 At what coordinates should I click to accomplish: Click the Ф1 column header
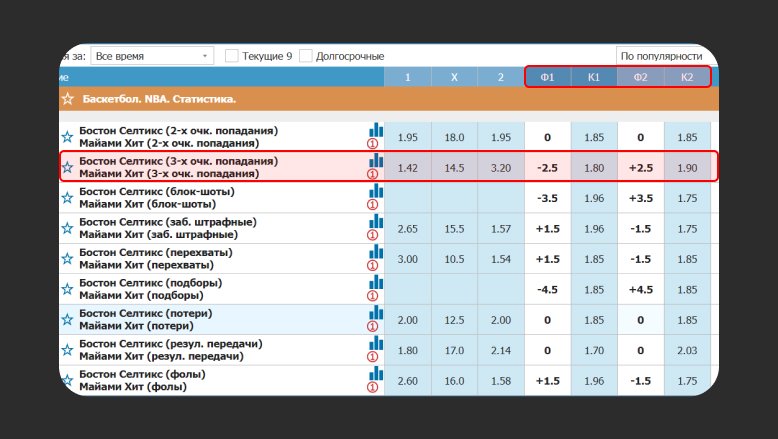[x=547, y=77]
